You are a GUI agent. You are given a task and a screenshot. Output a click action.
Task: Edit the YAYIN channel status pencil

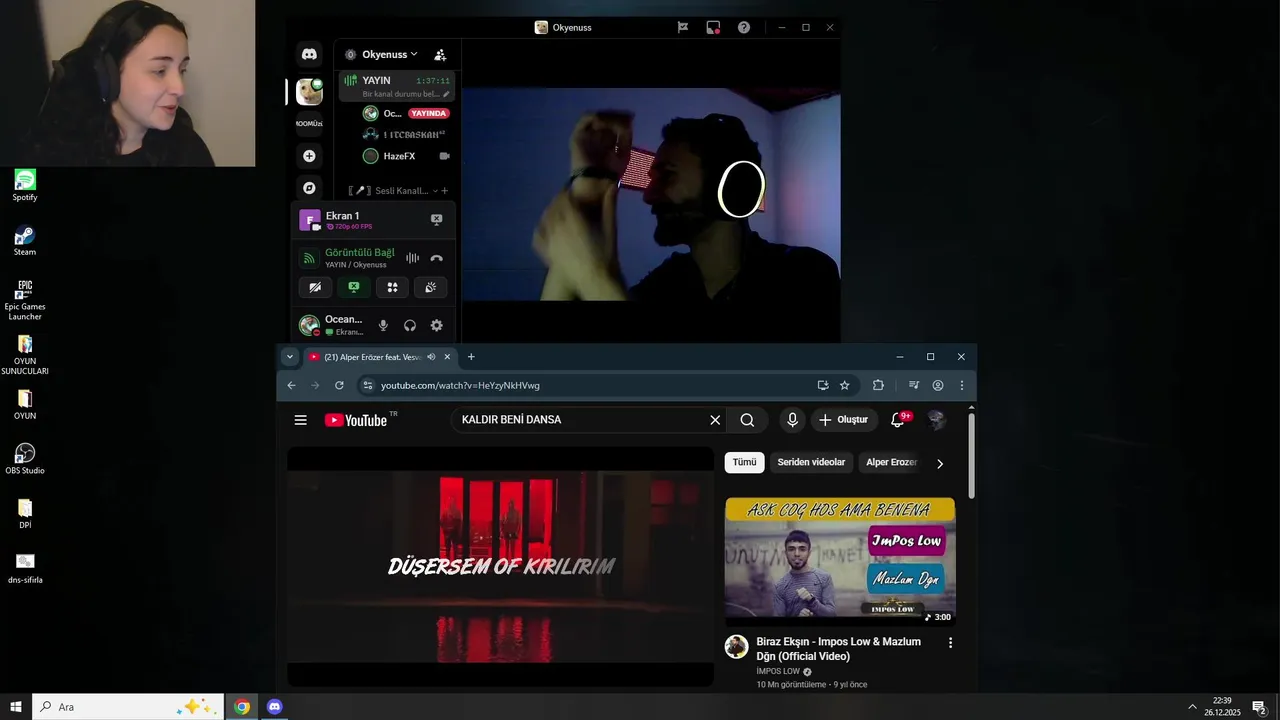pyautogui.click(x=446, y=94)
